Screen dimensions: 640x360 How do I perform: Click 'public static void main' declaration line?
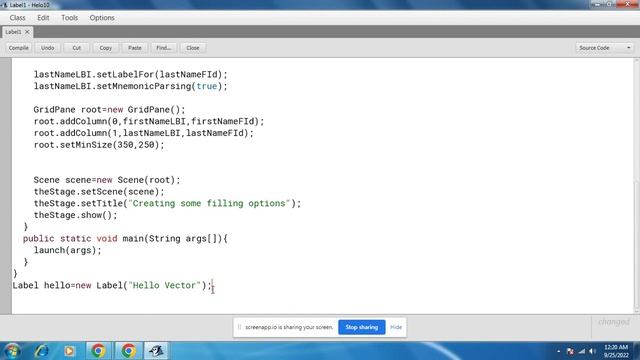click(x=125, y=238)
